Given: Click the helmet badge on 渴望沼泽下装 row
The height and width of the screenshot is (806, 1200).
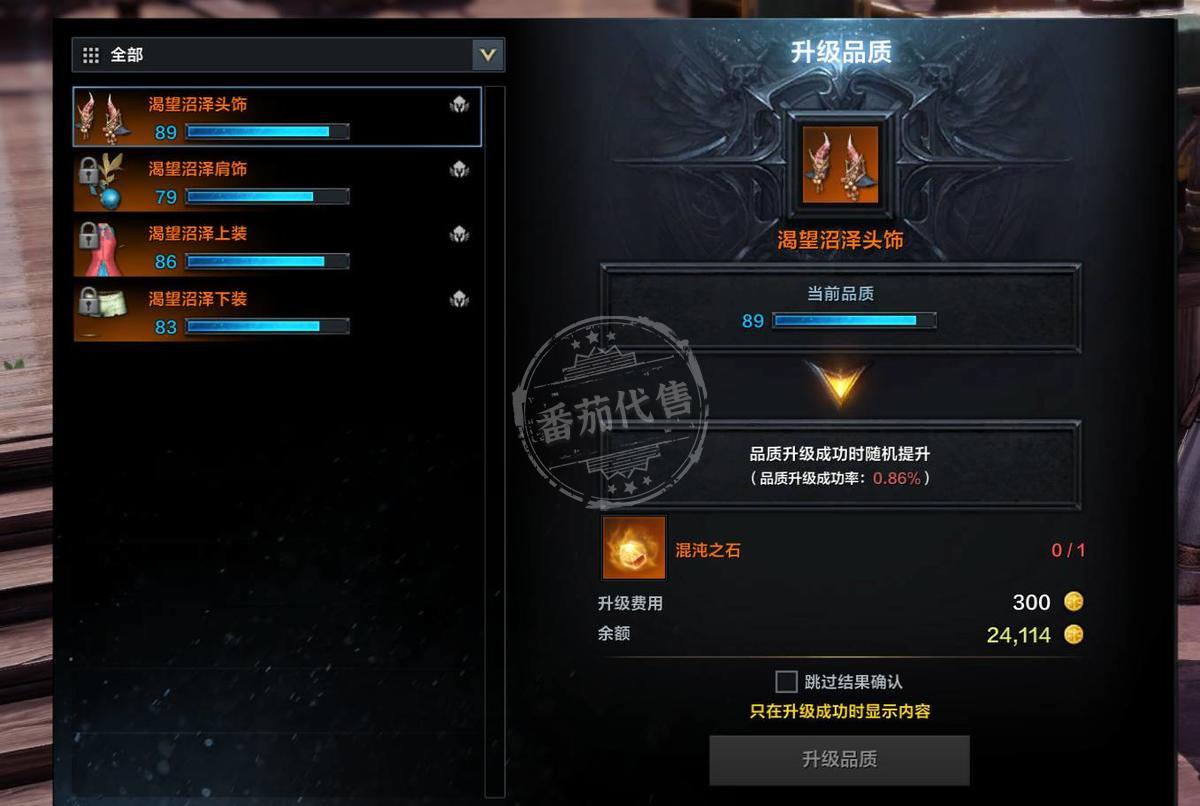Looking at the screenshot, I should coord(460,299).
